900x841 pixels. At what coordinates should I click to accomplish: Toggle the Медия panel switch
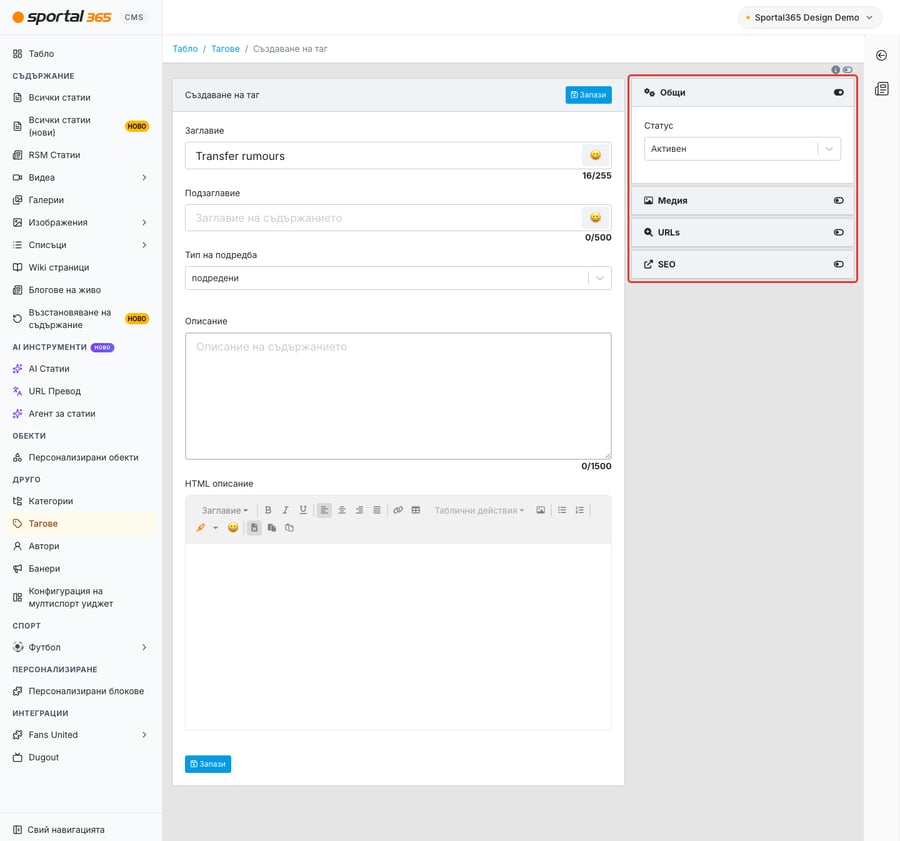point(839,200)
